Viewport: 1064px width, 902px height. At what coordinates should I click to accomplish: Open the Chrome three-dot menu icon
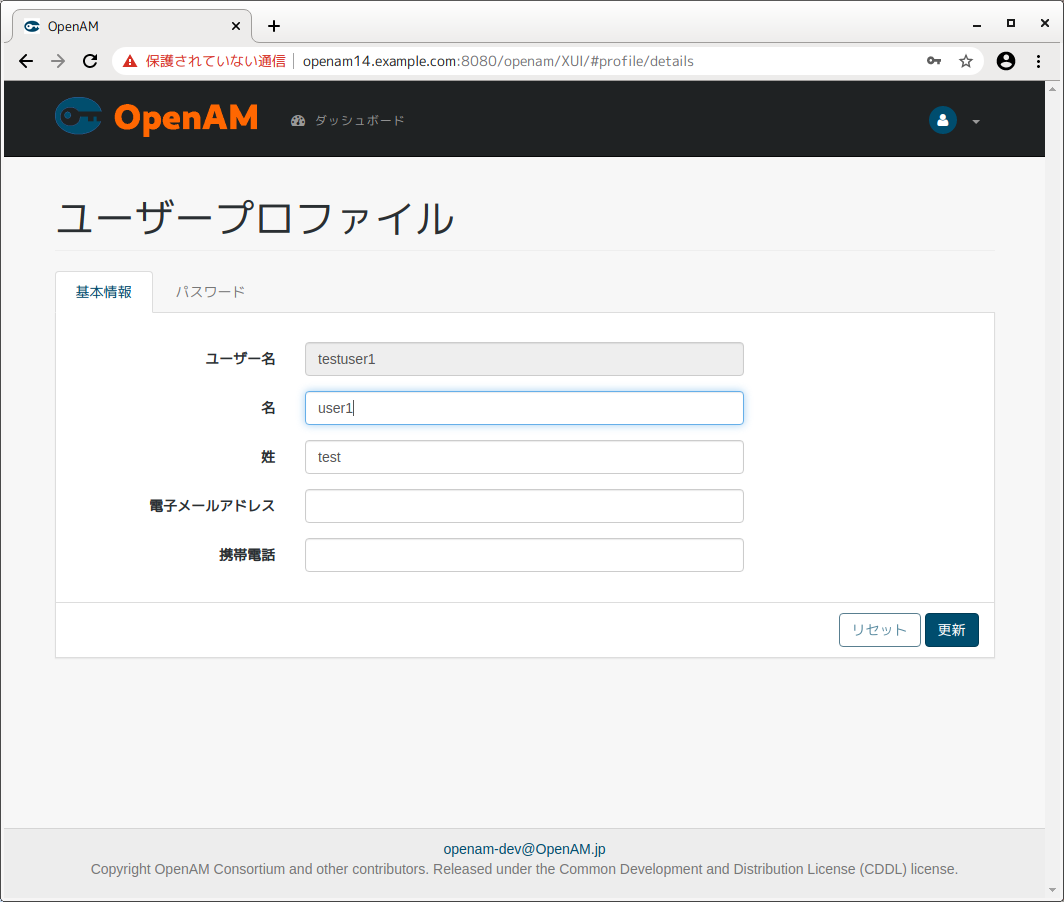1040,61
